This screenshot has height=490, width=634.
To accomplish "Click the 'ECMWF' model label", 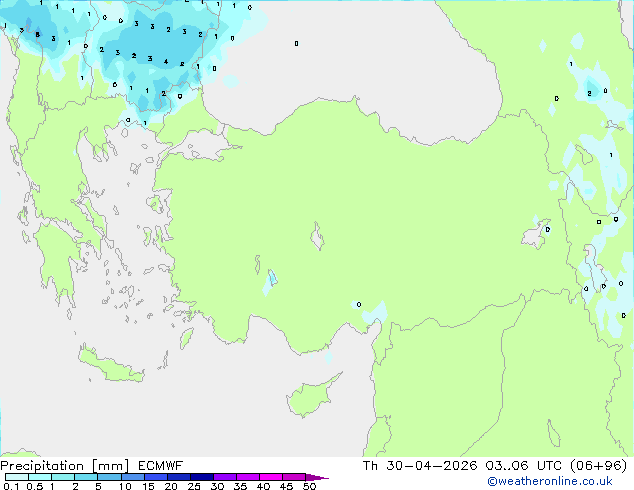I will tap(161, 466).
